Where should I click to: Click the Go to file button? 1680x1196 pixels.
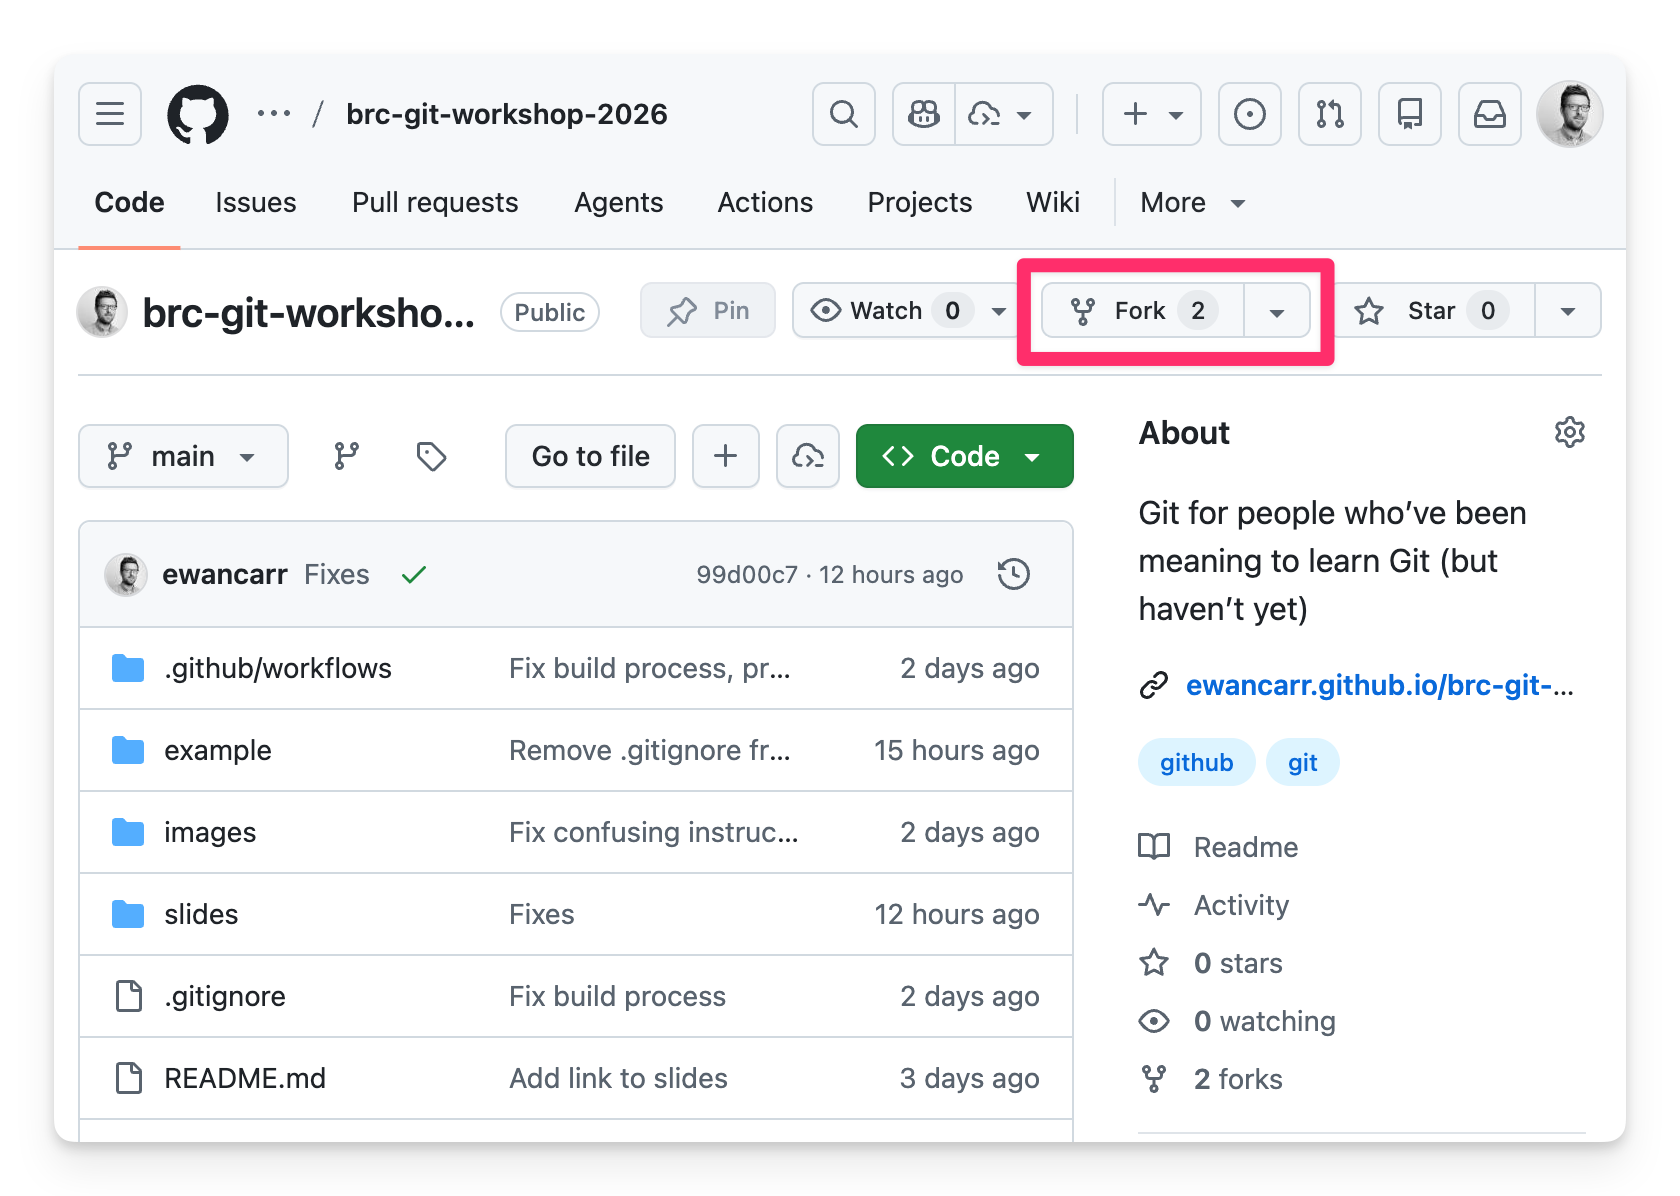(x=590, y=456)
